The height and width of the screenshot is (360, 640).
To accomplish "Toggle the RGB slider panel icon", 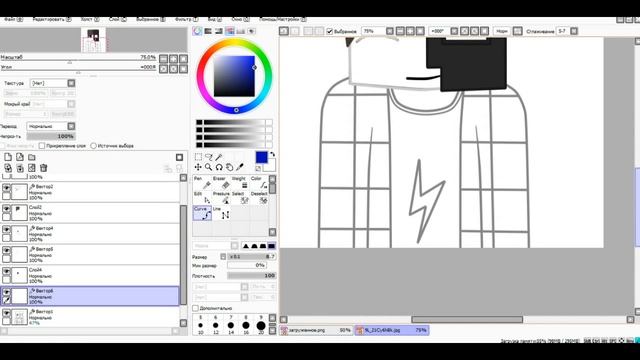I will pos(208,31).
